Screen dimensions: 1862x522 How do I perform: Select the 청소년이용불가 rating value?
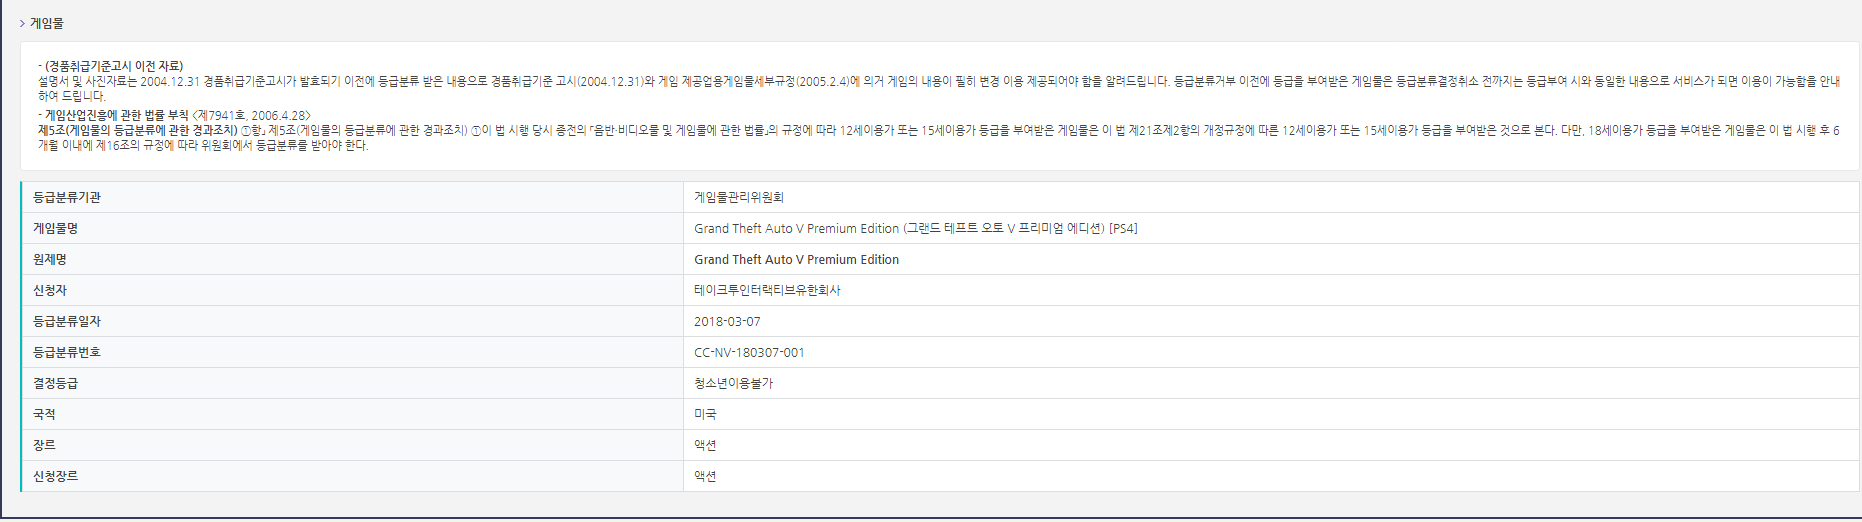733,383
